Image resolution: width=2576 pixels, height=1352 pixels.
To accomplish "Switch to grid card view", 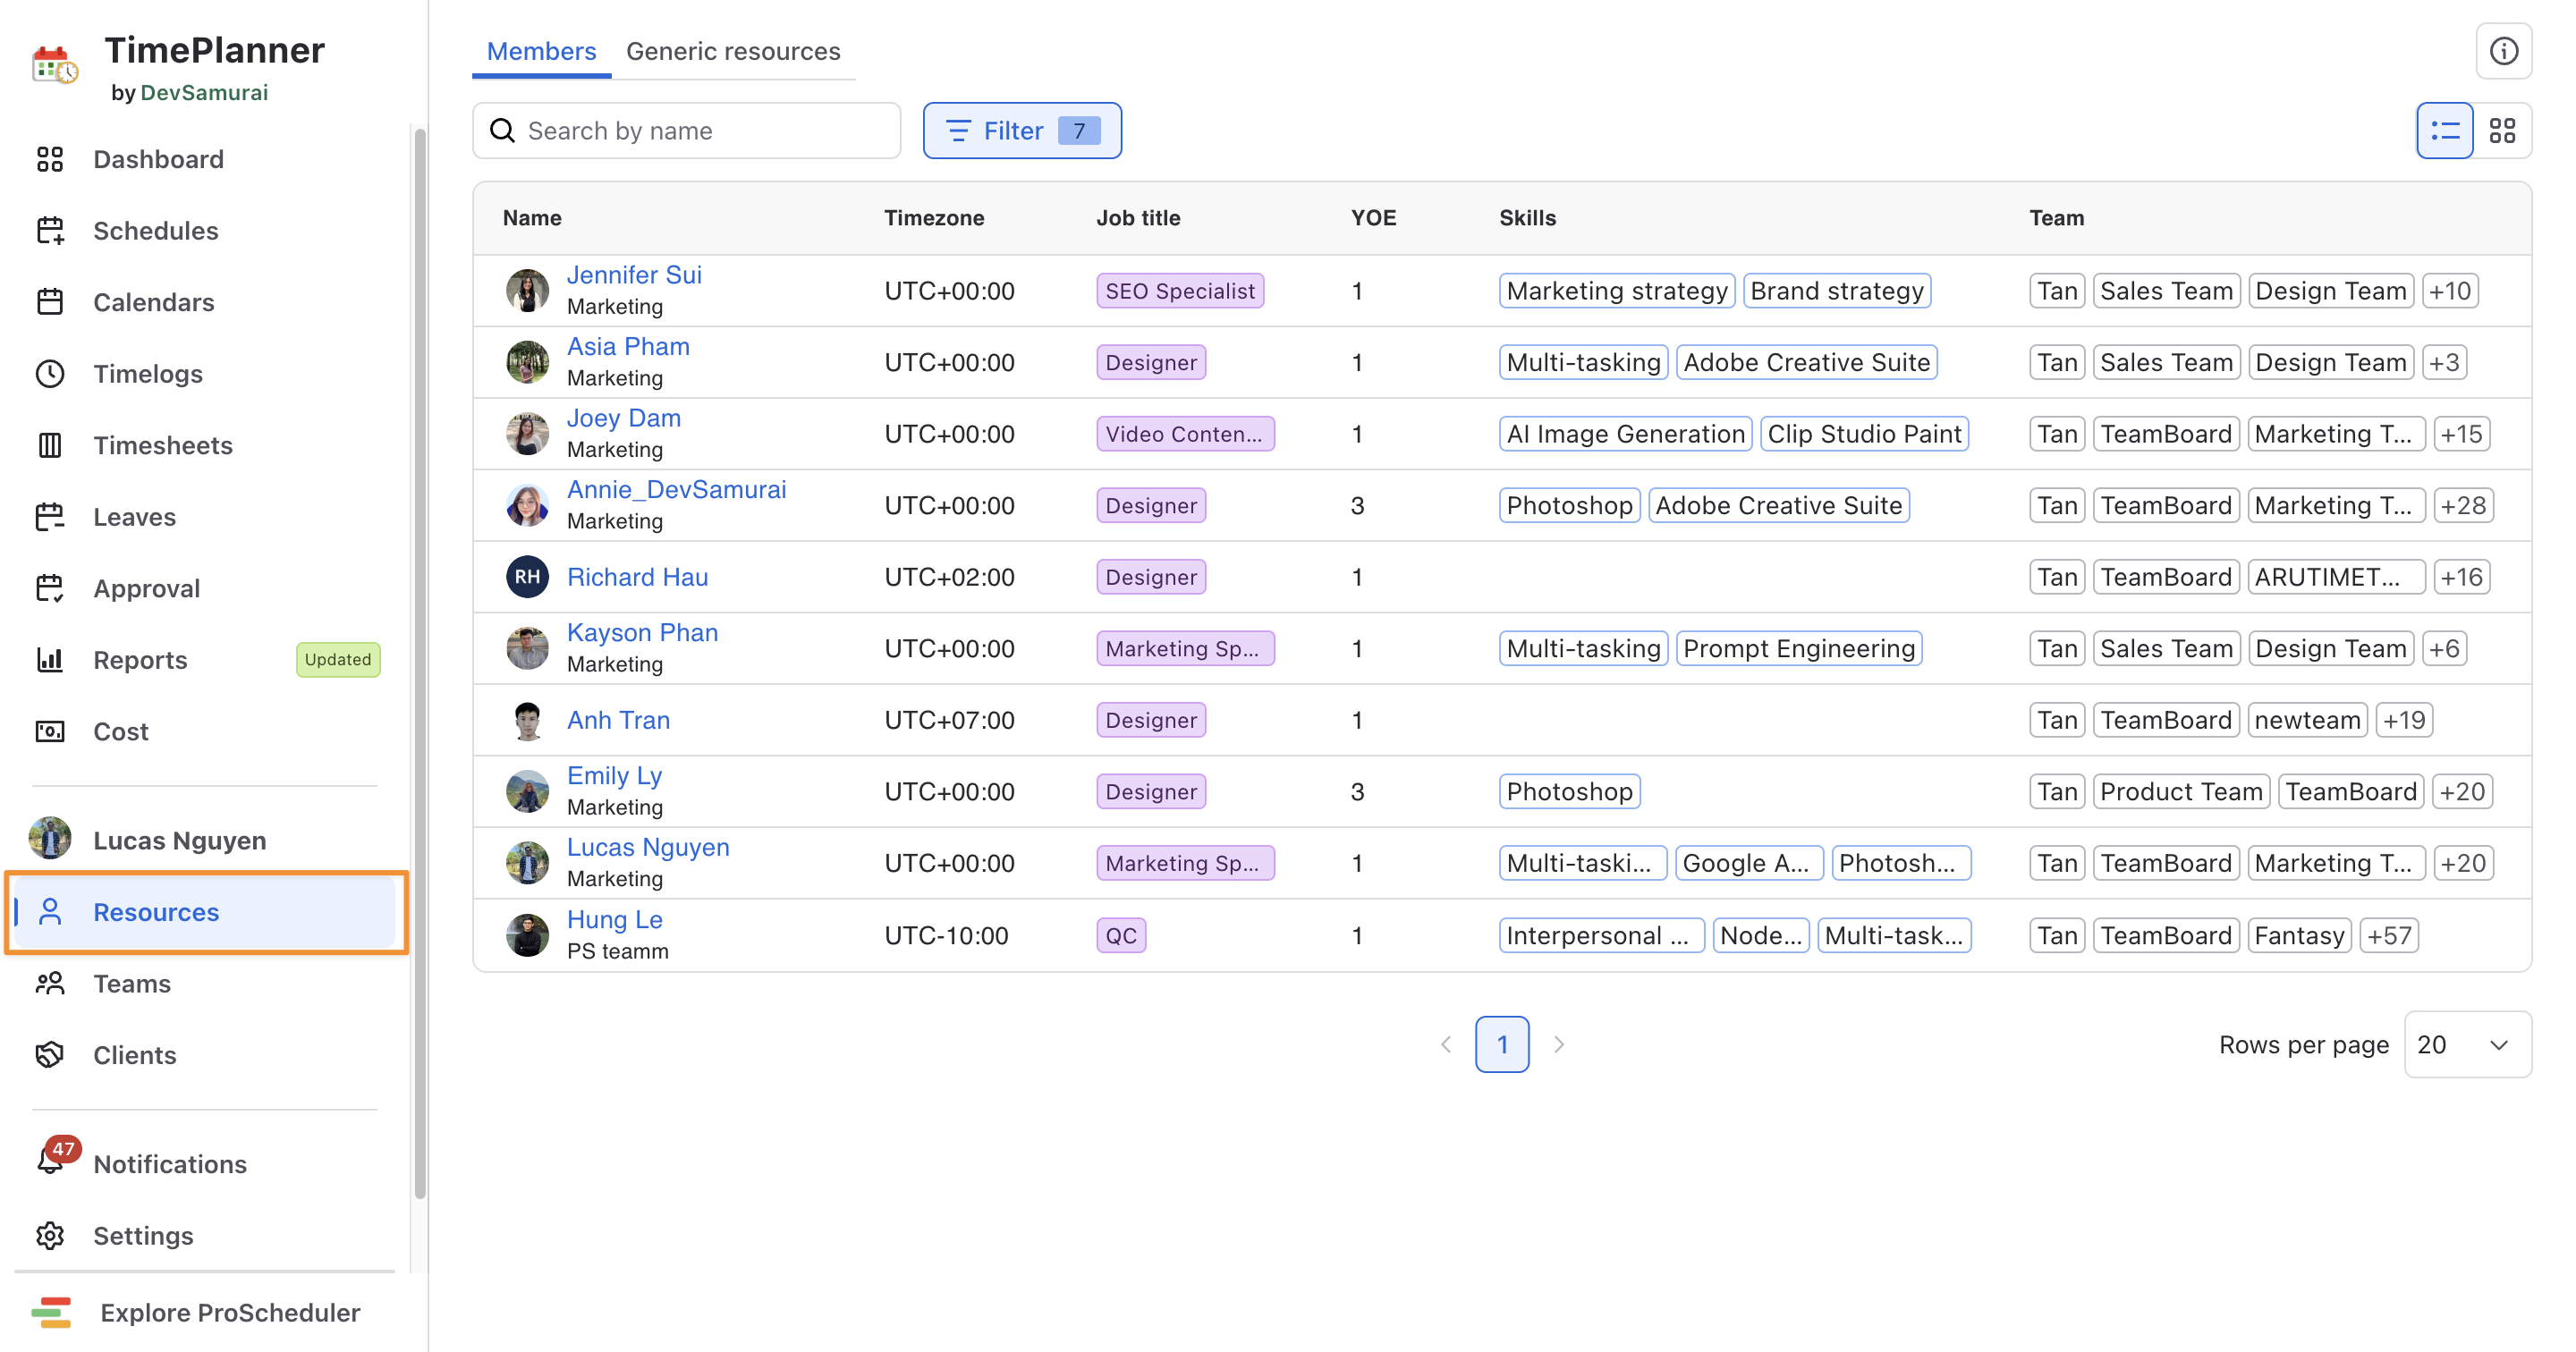I will 2502,131.
